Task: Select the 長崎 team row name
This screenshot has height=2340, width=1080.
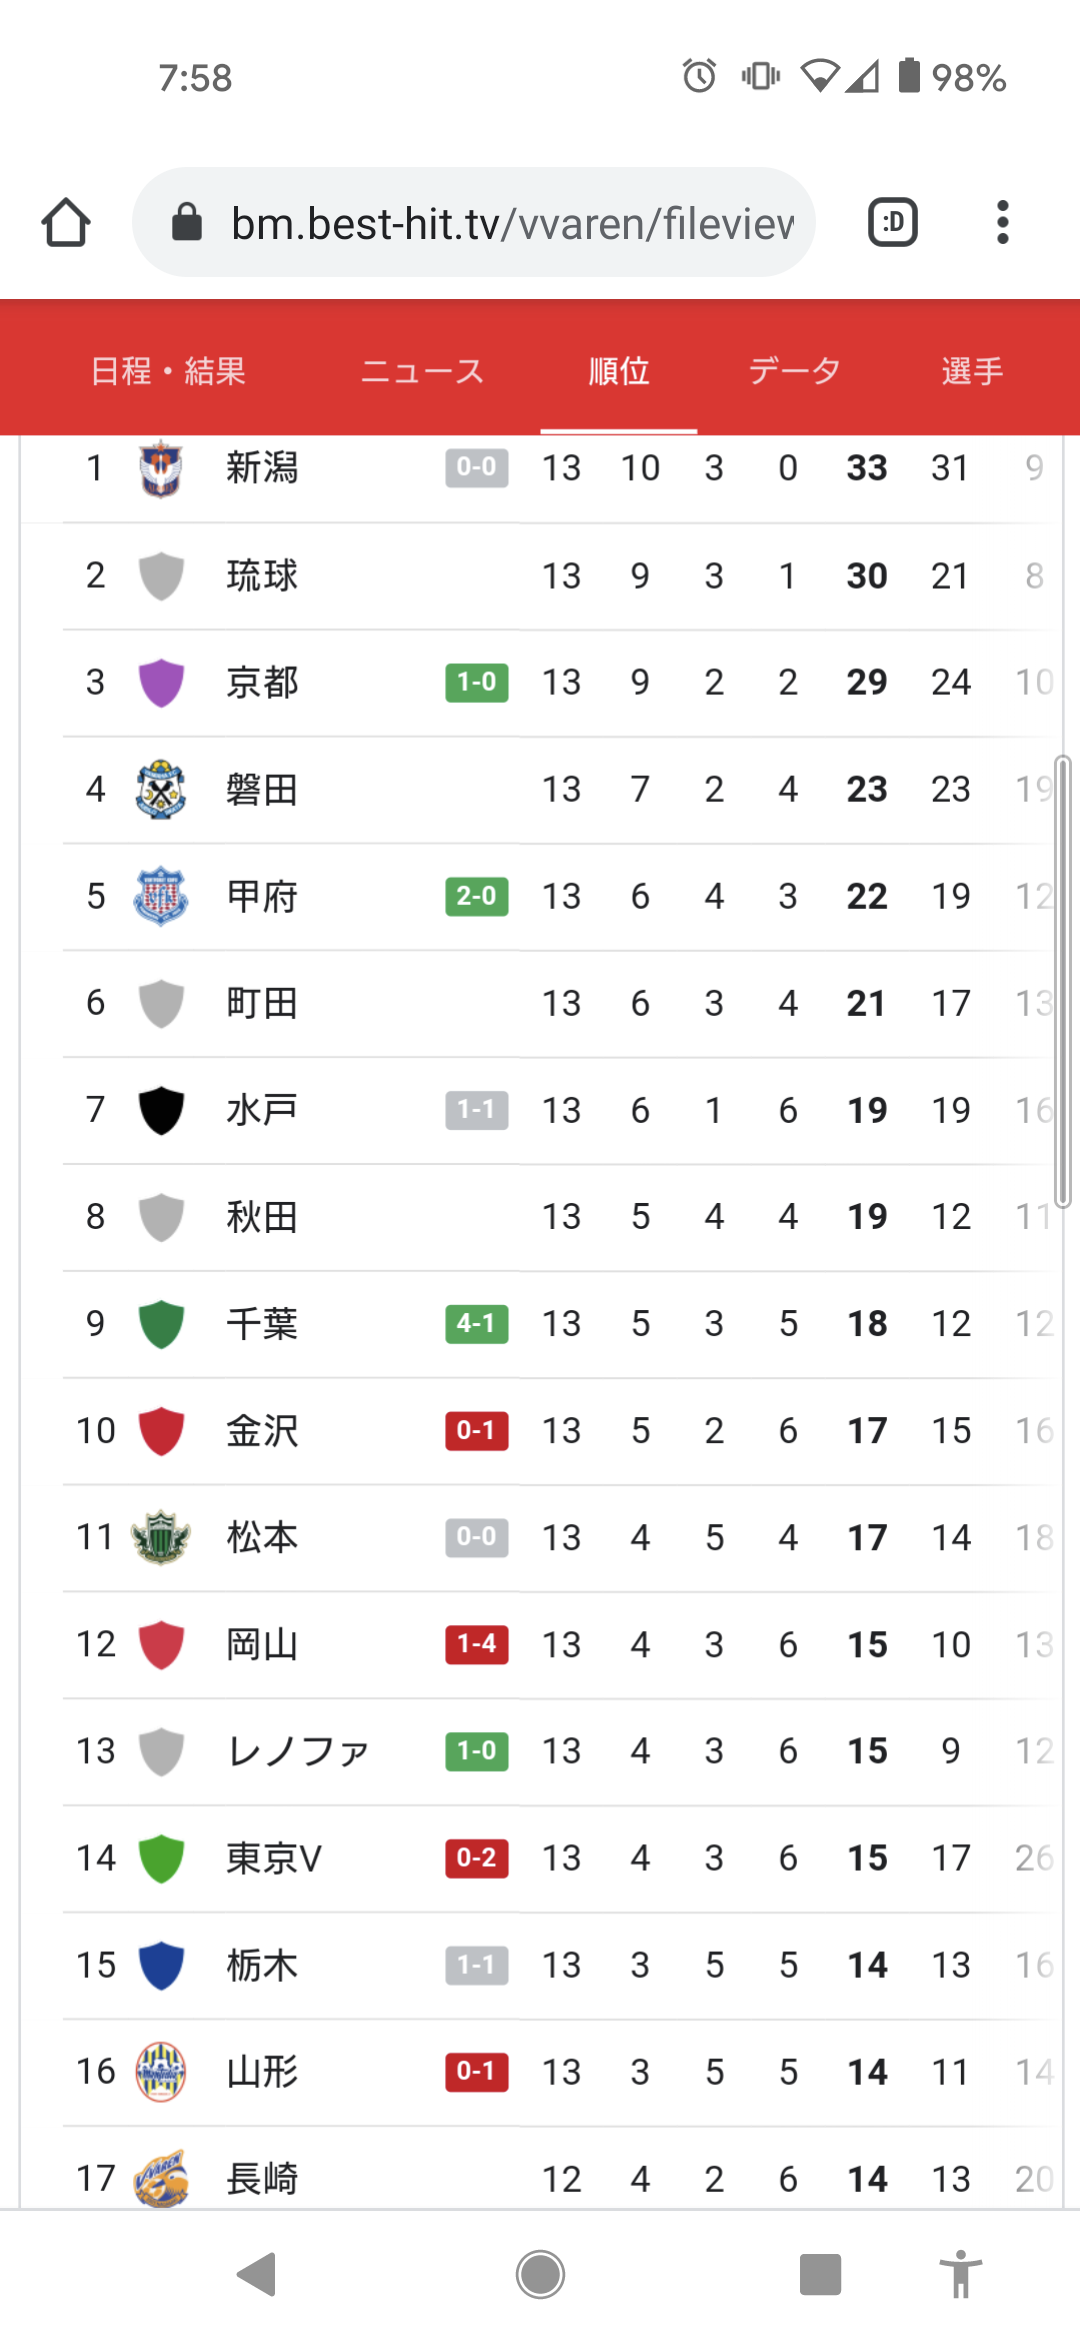Action: pos(262,2178)
